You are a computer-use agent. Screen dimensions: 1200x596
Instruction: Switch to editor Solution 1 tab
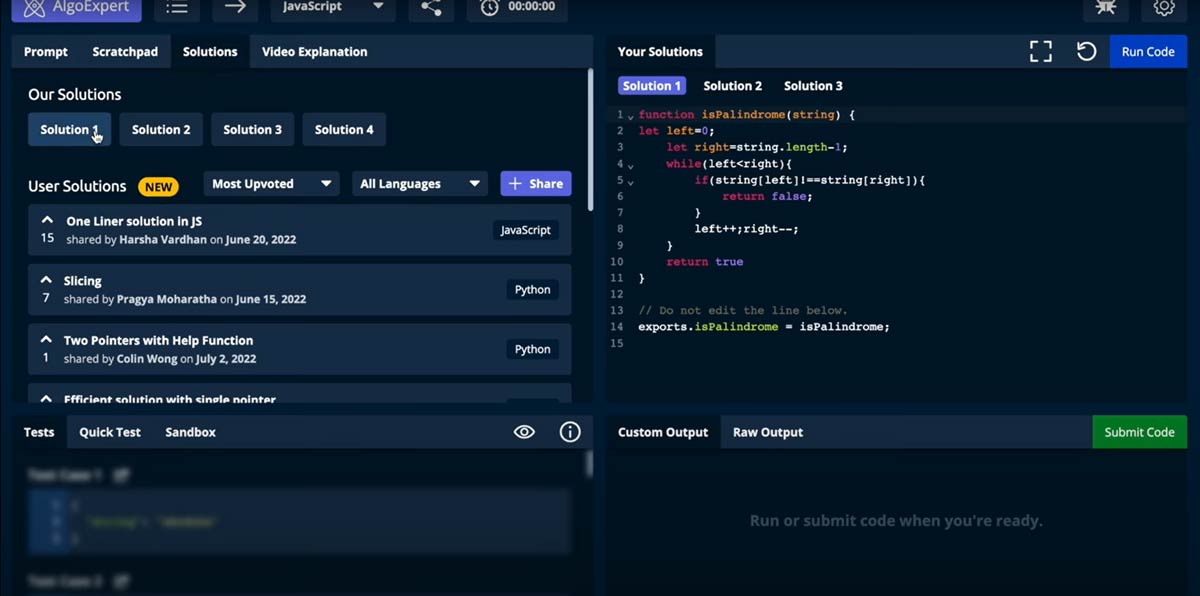click(x=653, y=86)
